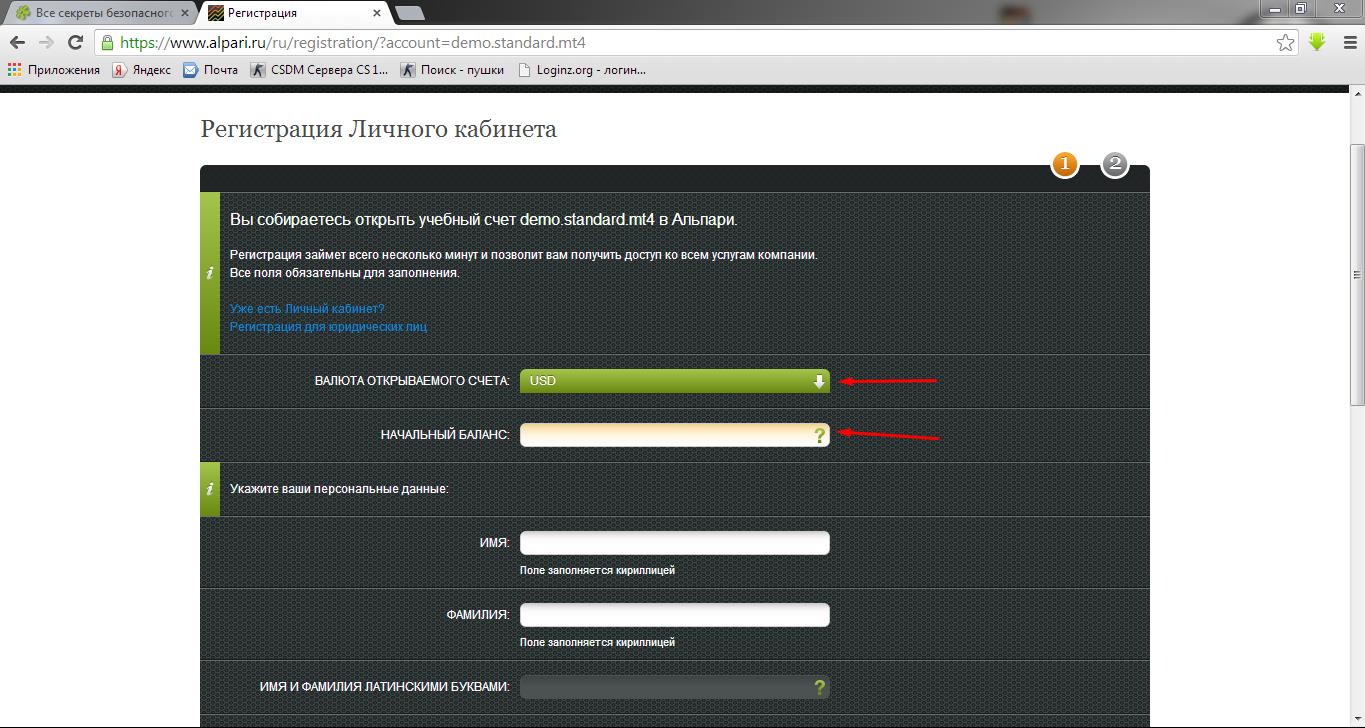Open Регистрация для юридических лиц link
The image size is (1365, 728).
328,326
